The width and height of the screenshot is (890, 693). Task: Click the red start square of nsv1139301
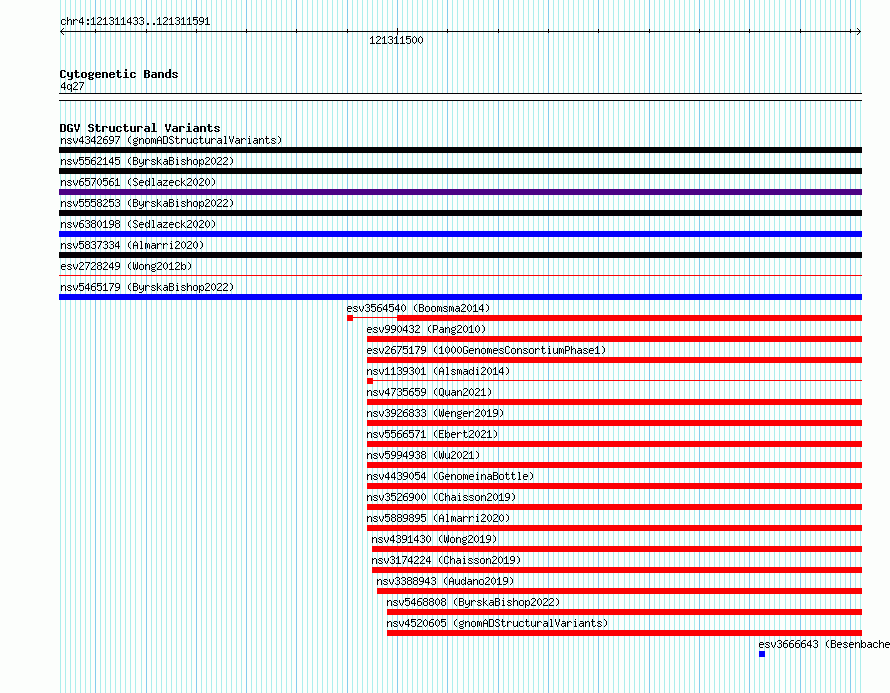click(370, 381)
